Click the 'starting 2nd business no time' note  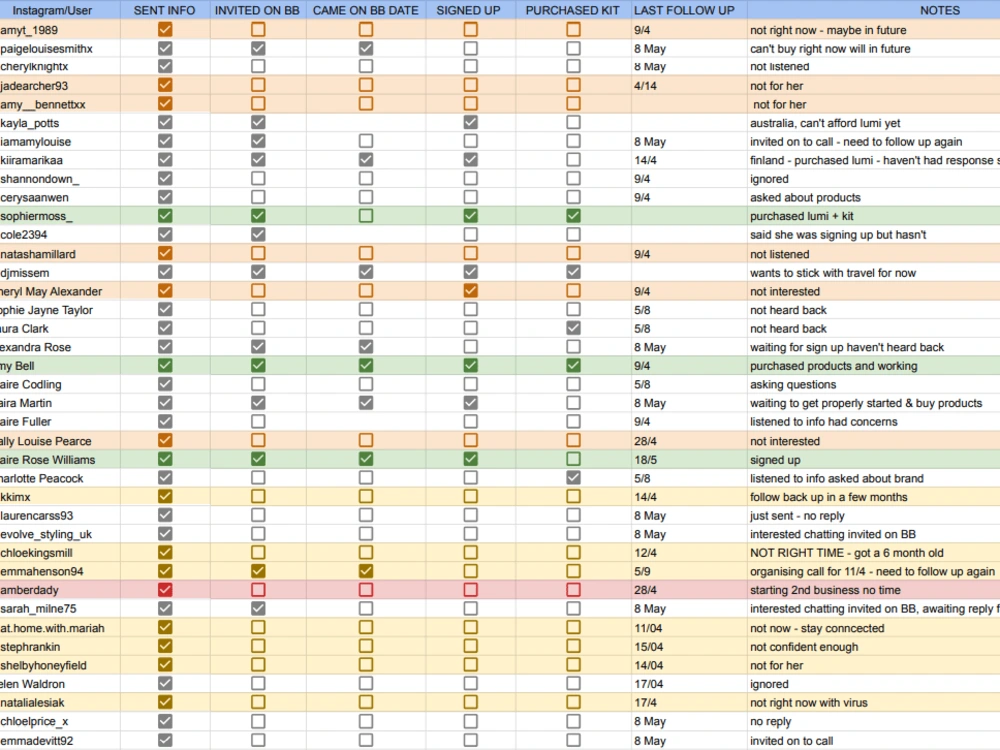point(825,590)
